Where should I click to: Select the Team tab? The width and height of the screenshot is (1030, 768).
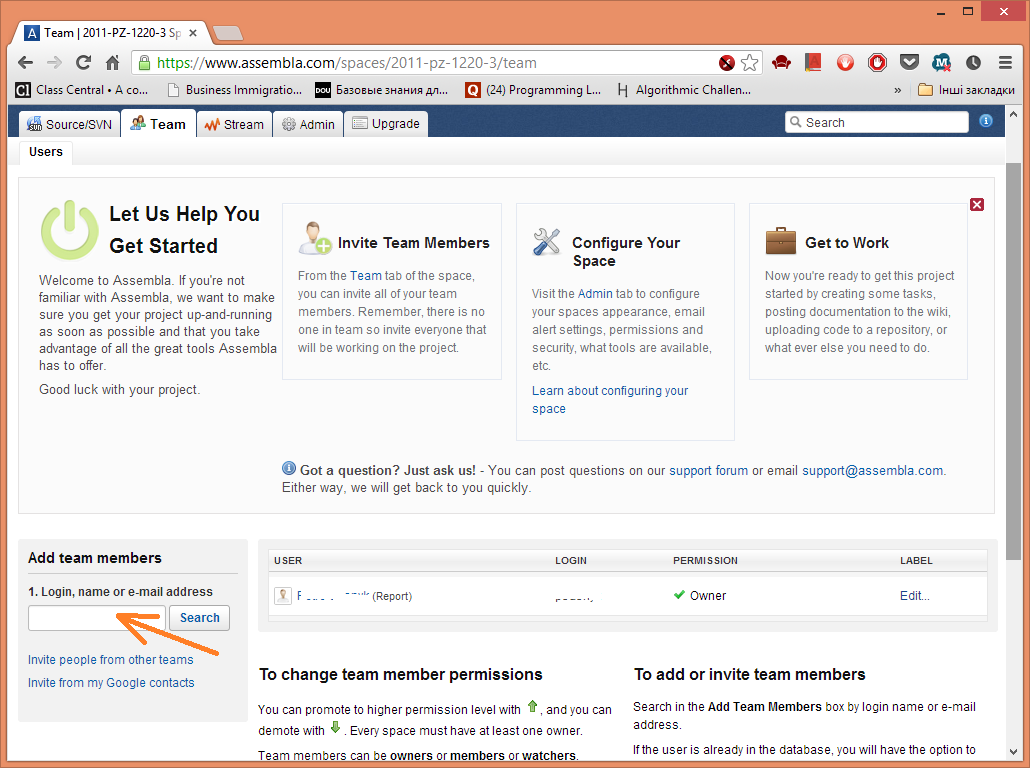[x=158, y=124]
